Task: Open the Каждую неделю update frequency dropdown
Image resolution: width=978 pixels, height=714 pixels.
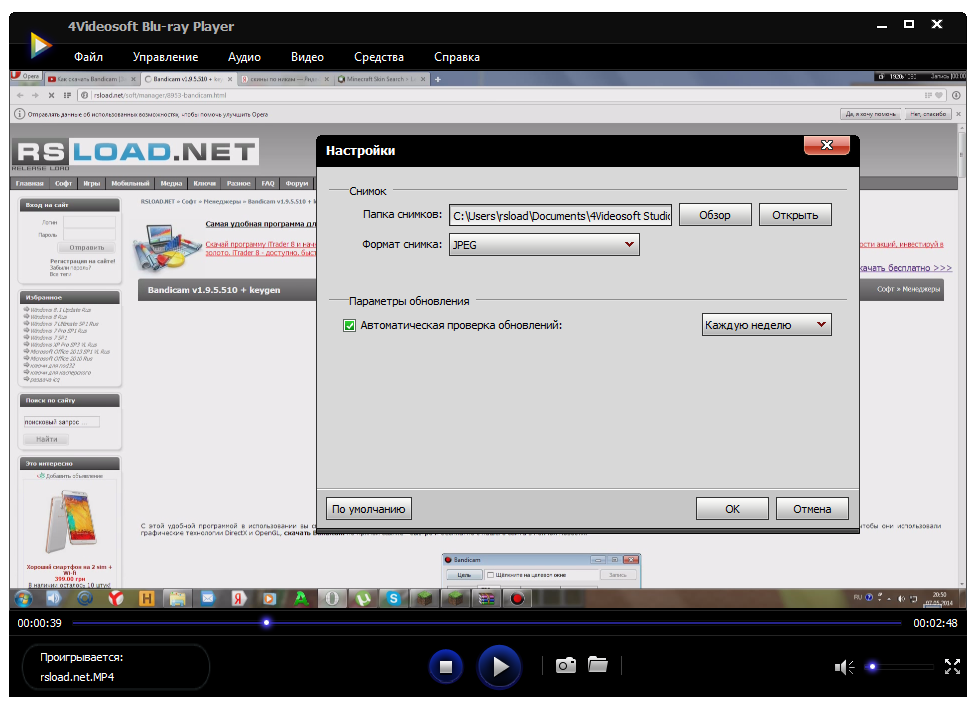Action: pyautogui.click(x=767, y=324)
